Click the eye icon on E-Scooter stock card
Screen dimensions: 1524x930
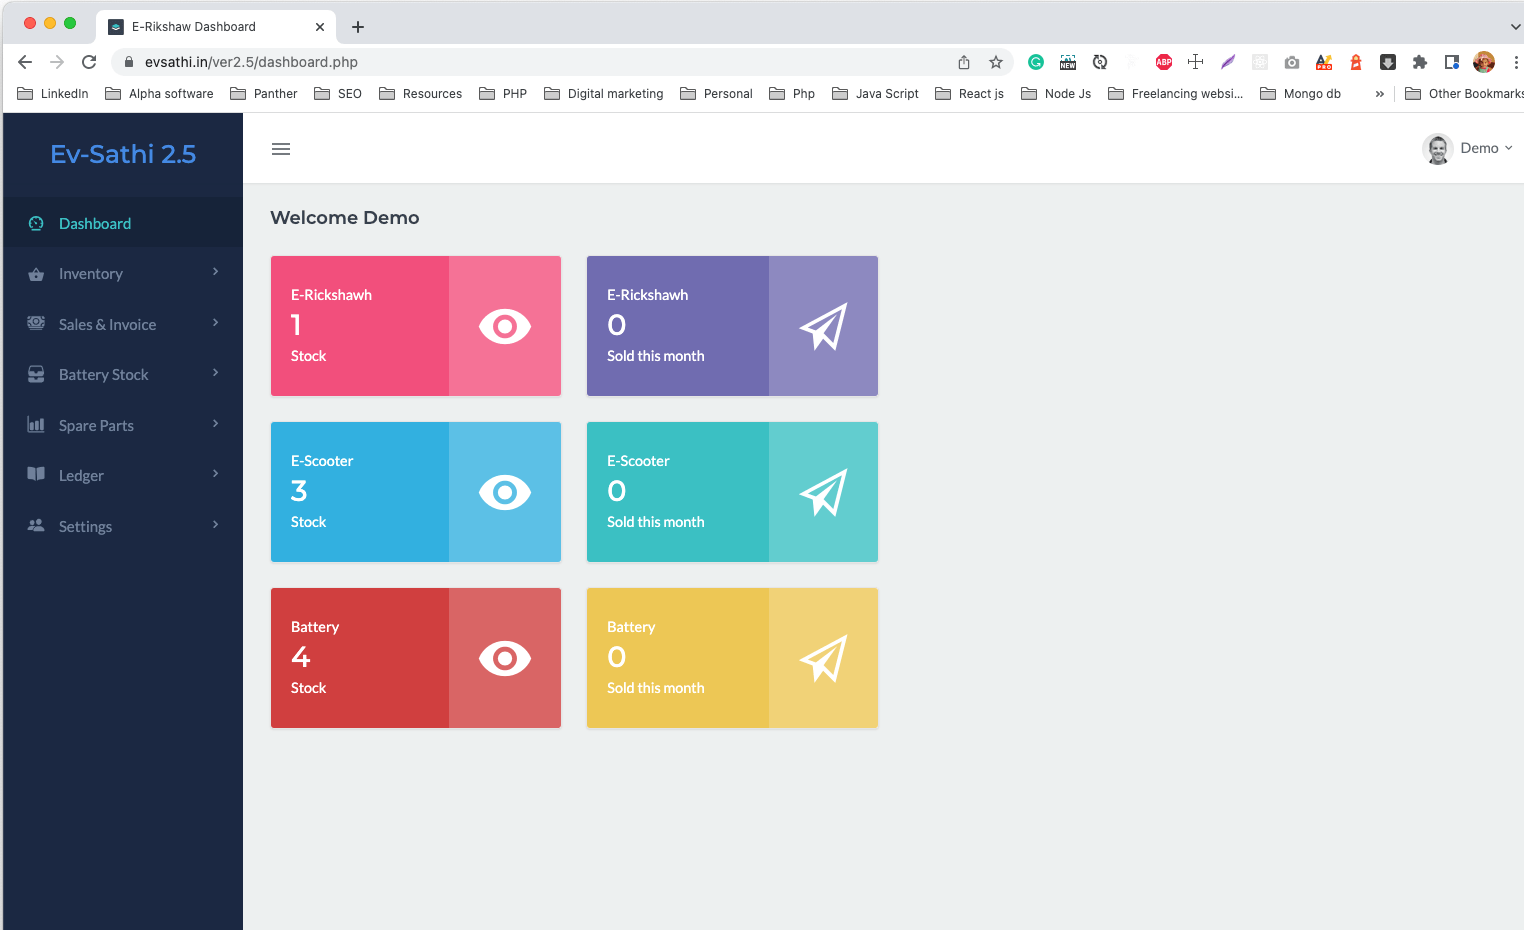pyautogui.click(x=504, y=492)
